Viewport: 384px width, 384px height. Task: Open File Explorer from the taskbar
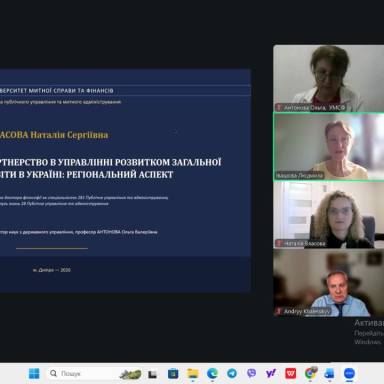193,374
